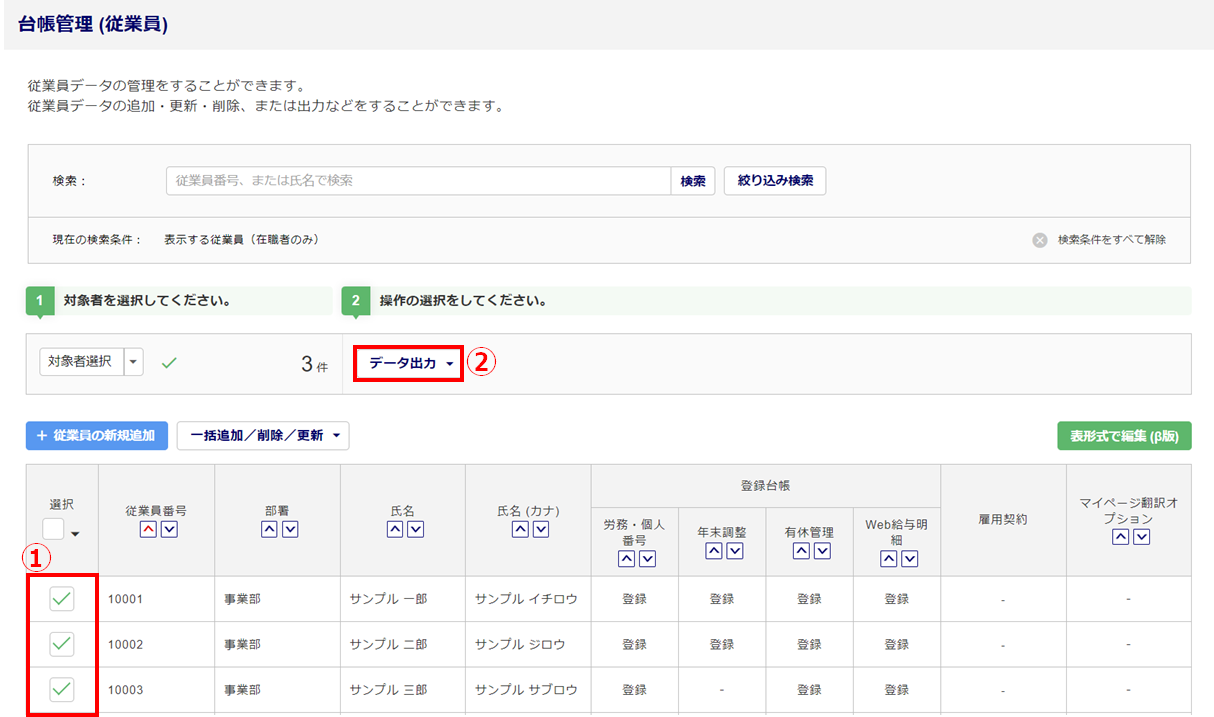Click the 検索 button
Image resolution: width=1214 pixels, height=717 pixels.
693,181
